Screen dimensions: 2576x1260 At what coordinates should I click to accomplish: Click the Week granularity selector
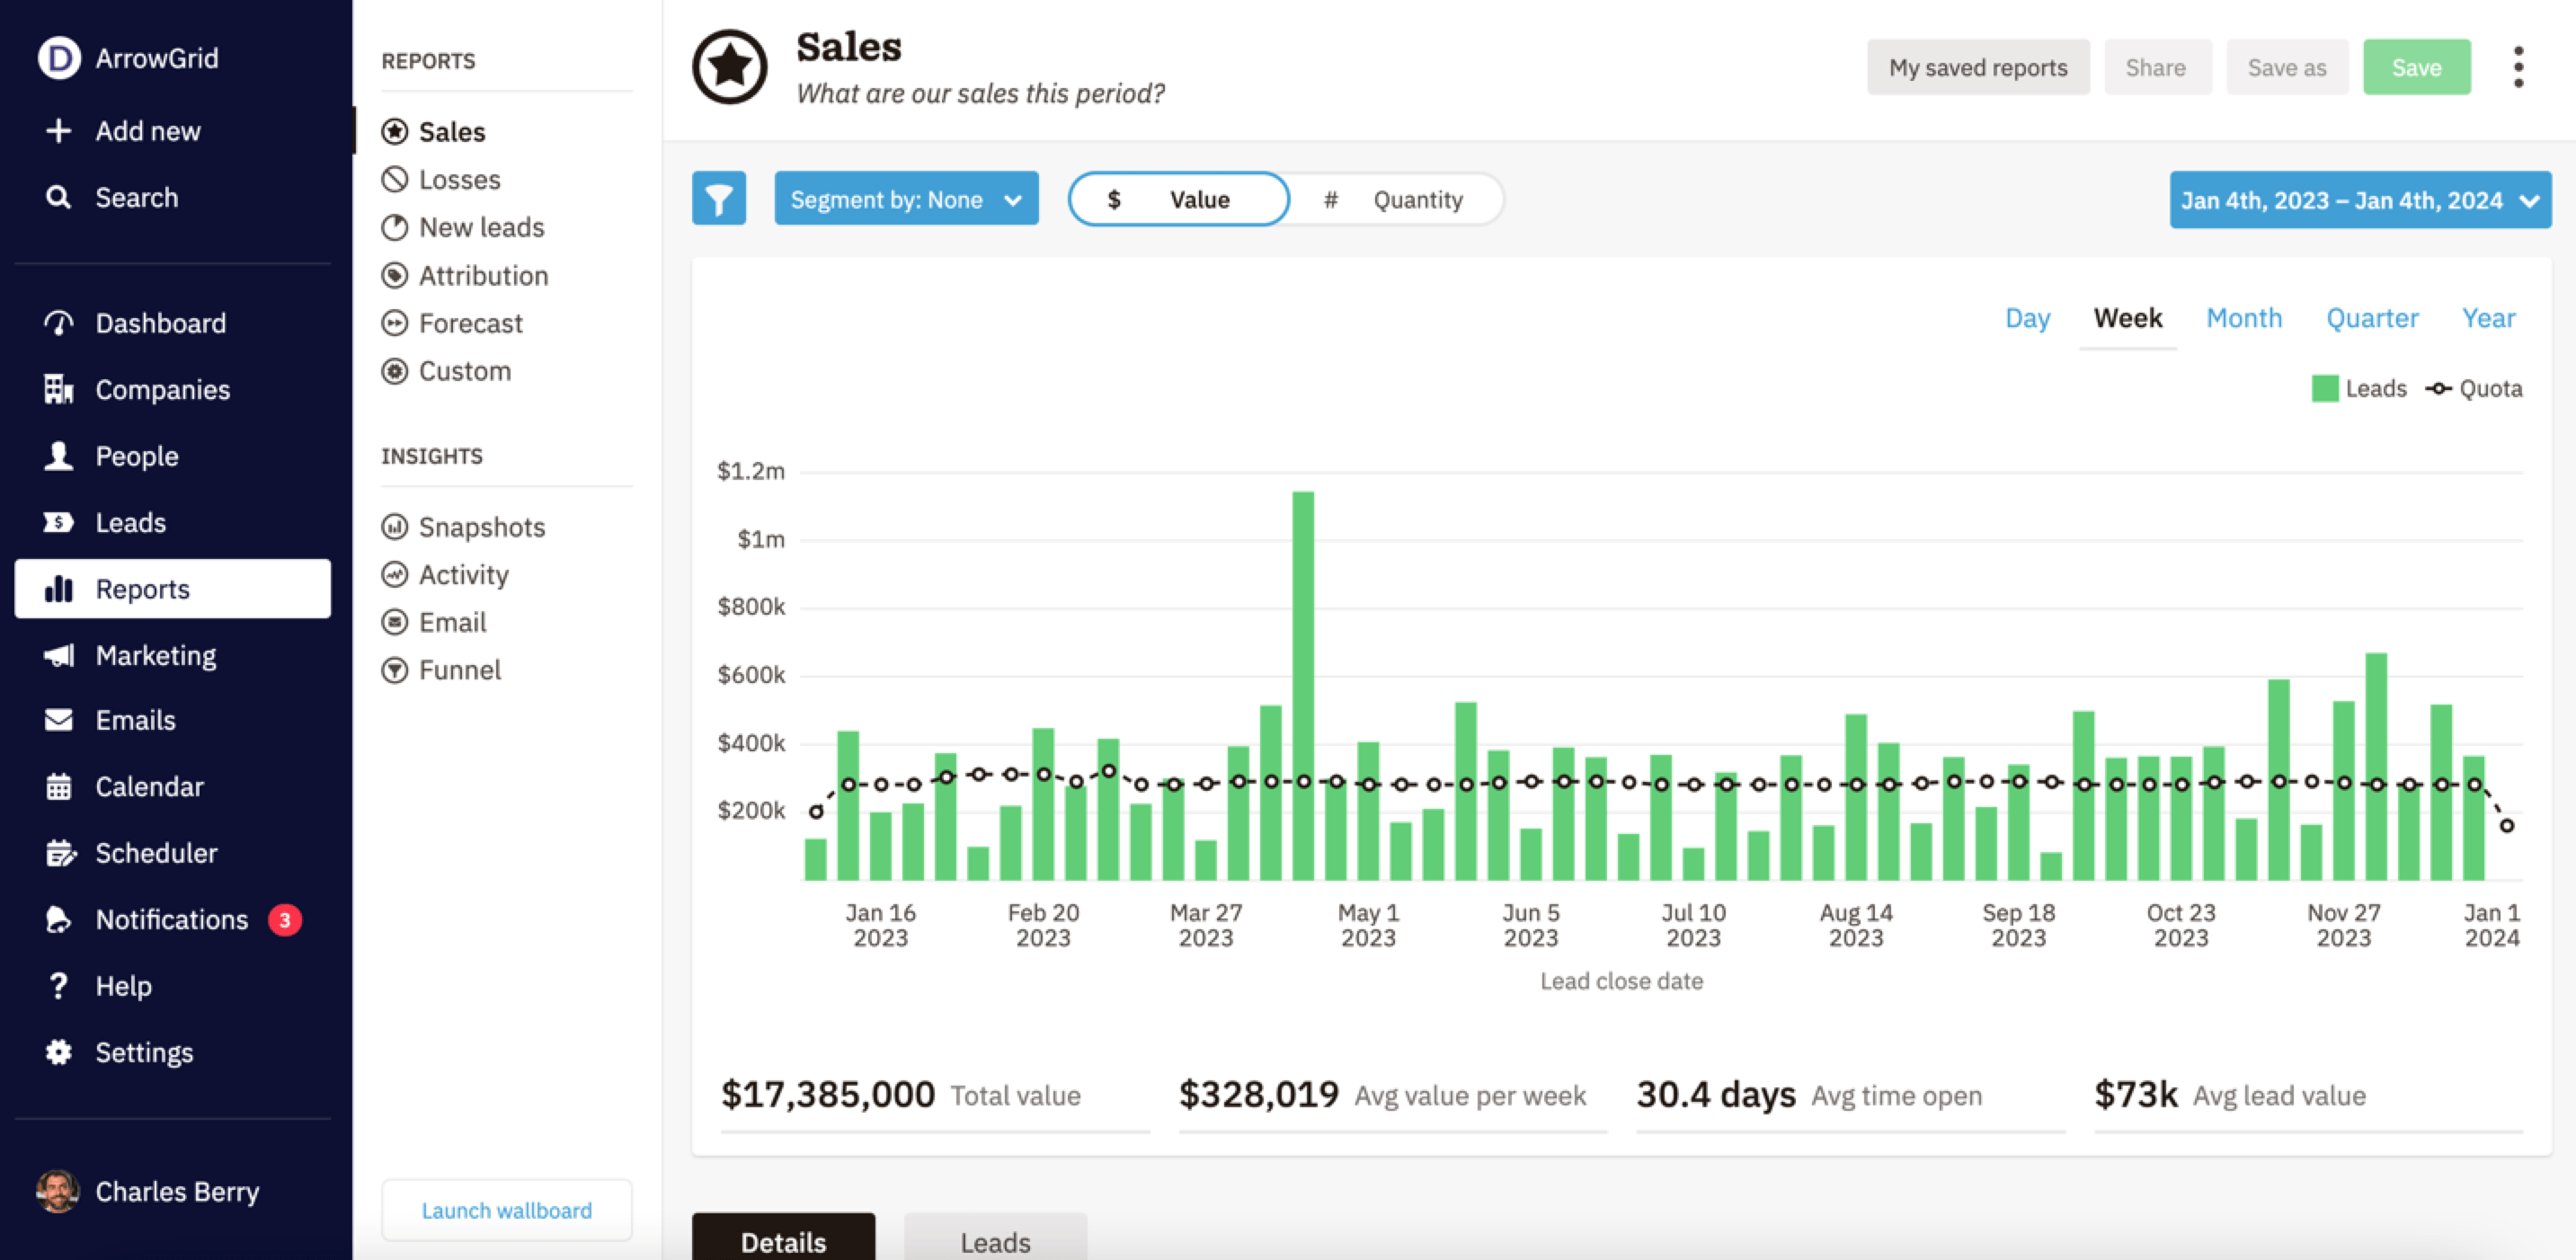2127,317
